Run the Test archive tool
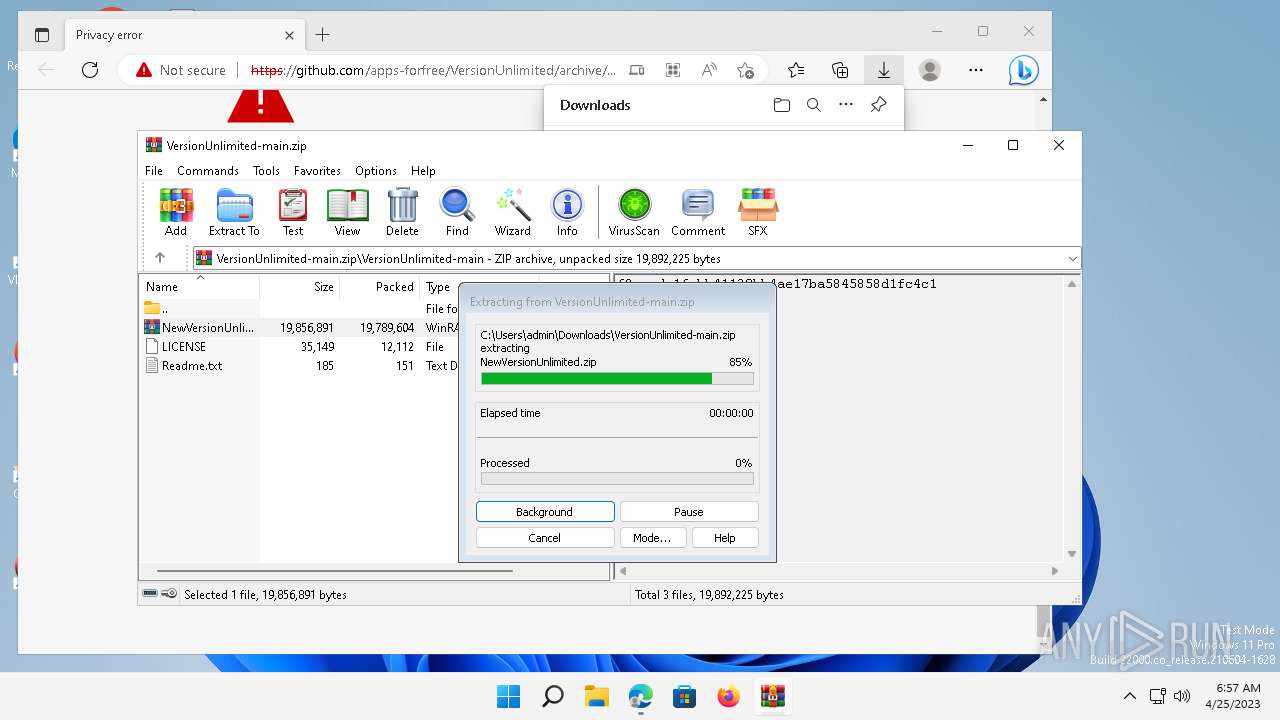The height and width of the screenshot is (720, 1280). (x=293, y=212)
